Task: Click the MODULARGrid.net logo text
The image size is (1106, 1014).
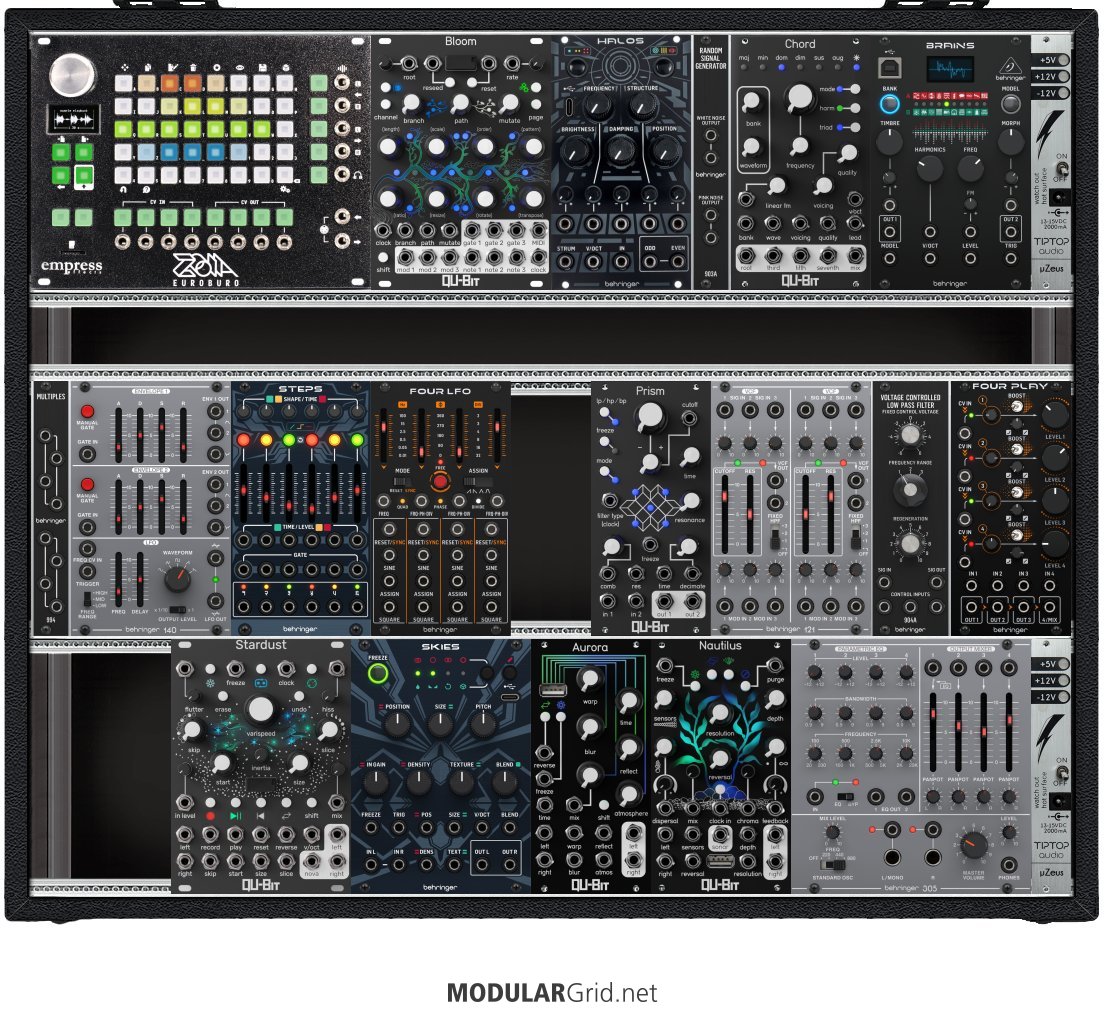Action: point(552,993)
